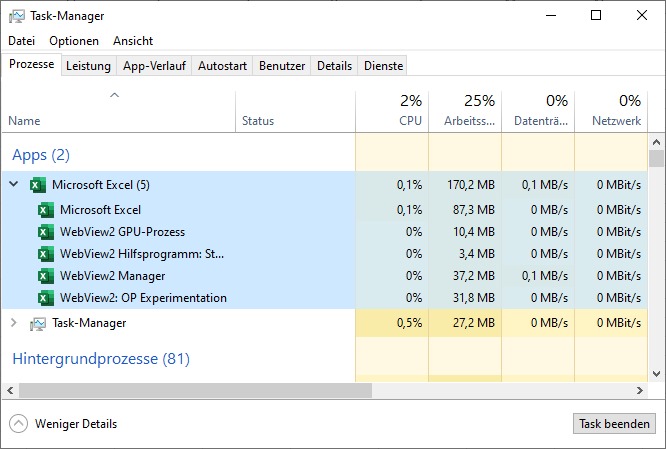Click Excel icon of the child Microsoft Excel row

point(46,210)
